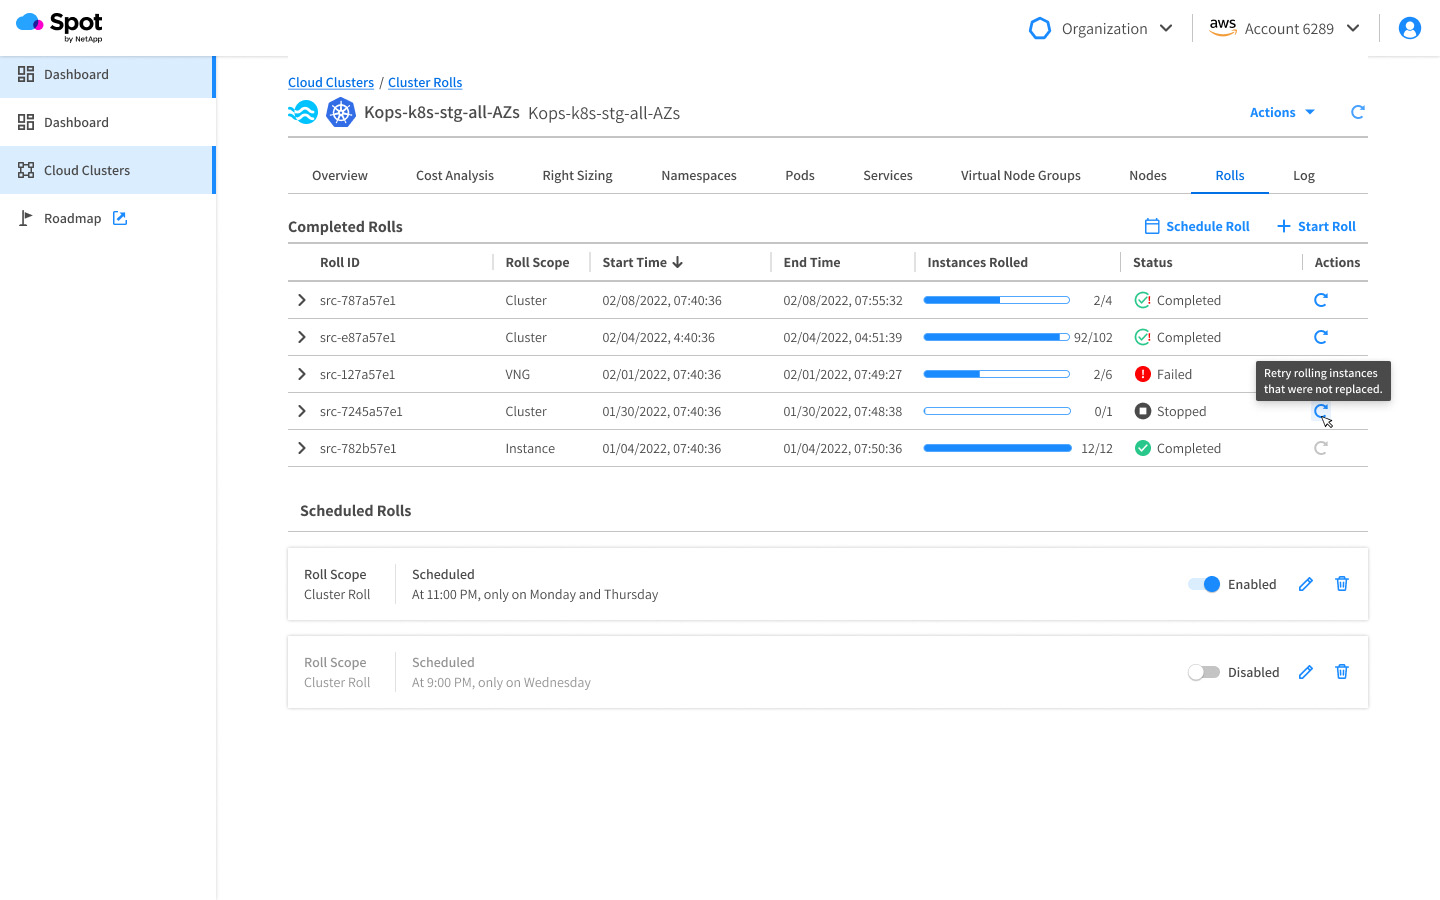Follow the Cluster Rolls breadcrumb link
Image resolution: width=1440 pixels, height=900 pixels.
click(425, 82)
